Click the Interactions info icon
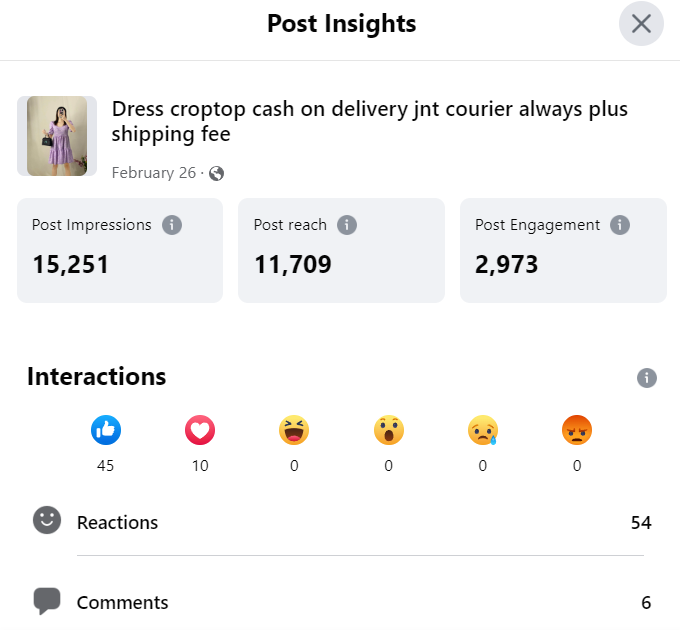680x630 pixels. click(647, 378)
